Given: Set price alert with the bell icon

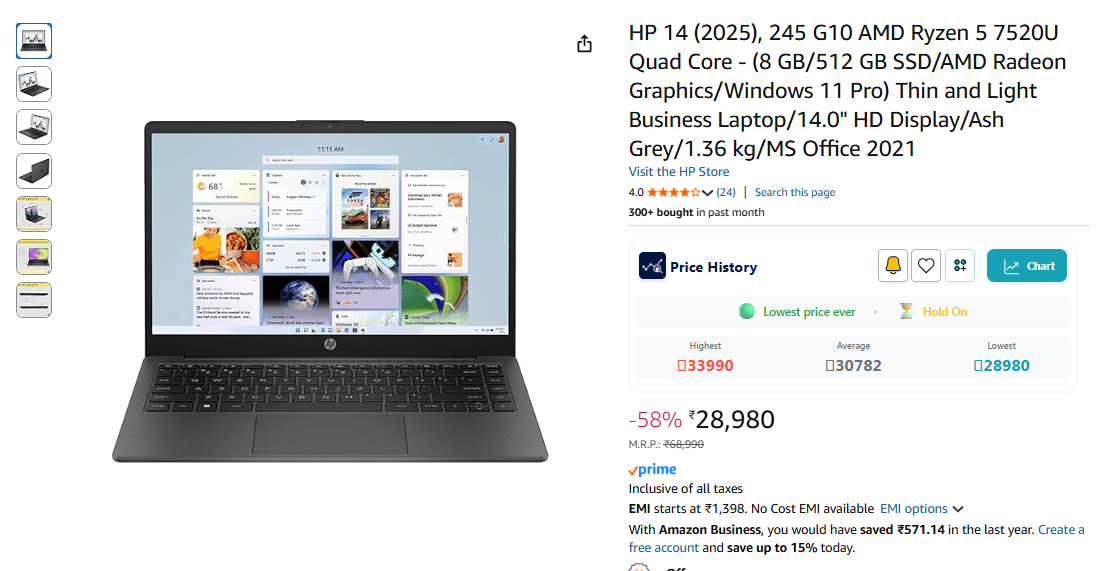Looking at the screenshot, I should point(892,266).
